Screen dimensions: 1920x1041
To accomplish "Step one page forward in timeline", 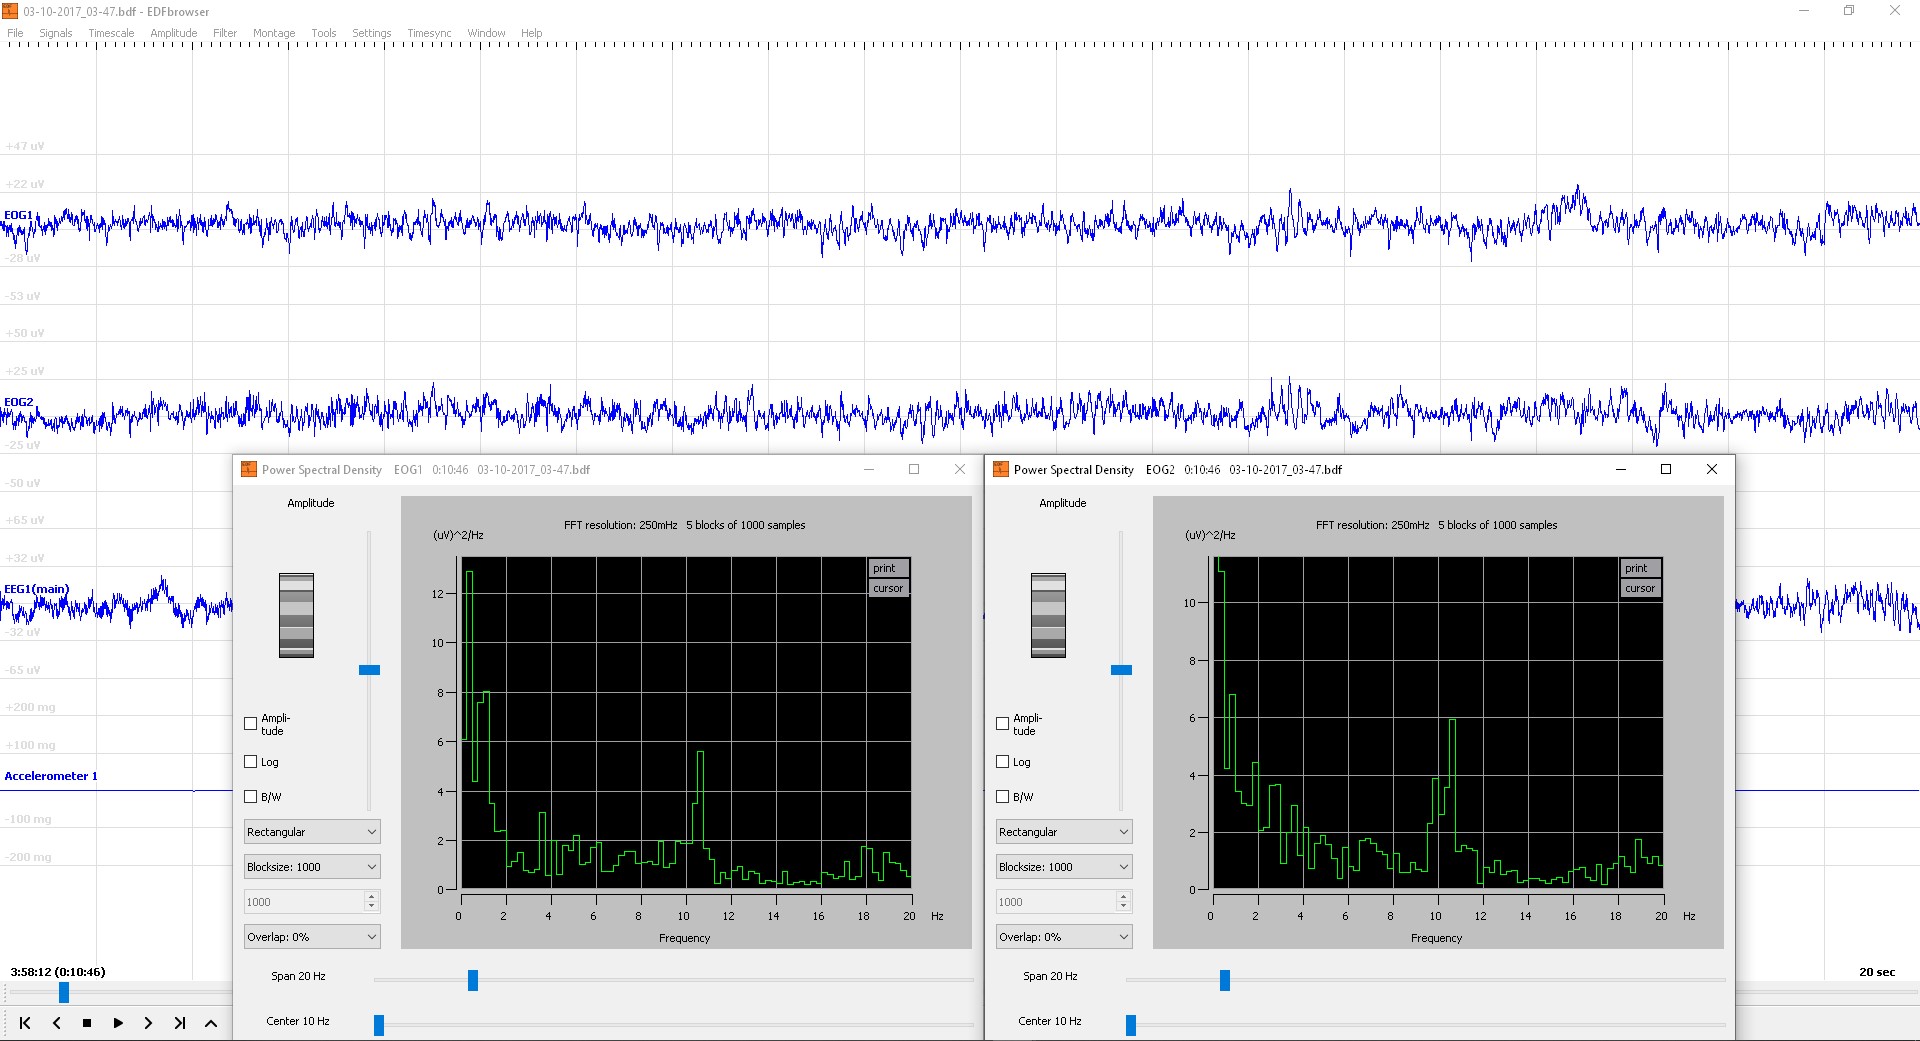I will point(148,1023).
